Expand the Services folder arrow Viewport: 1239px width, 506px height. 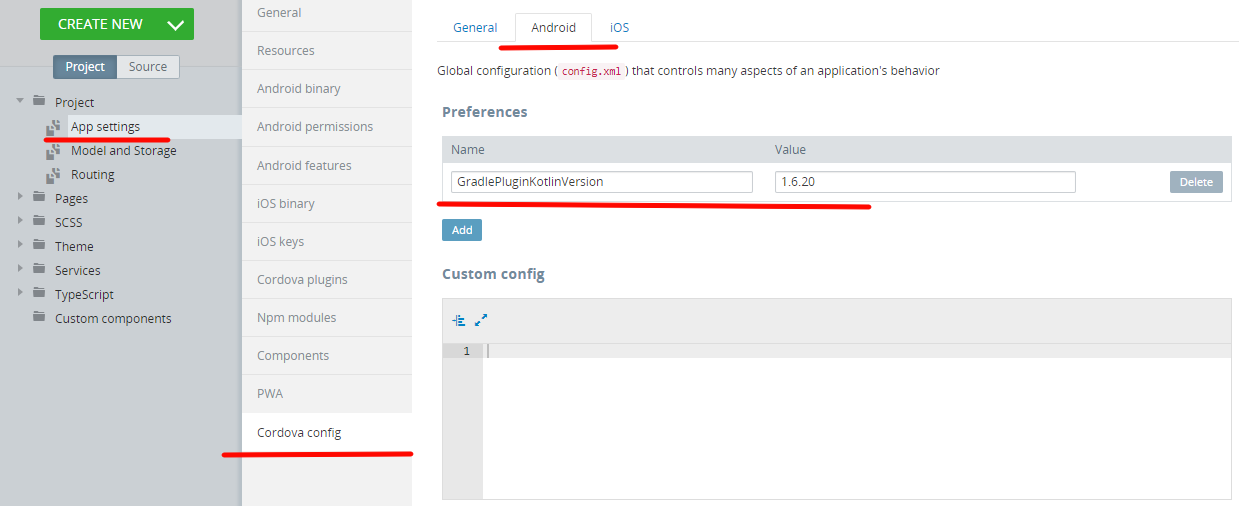(20, 269)
